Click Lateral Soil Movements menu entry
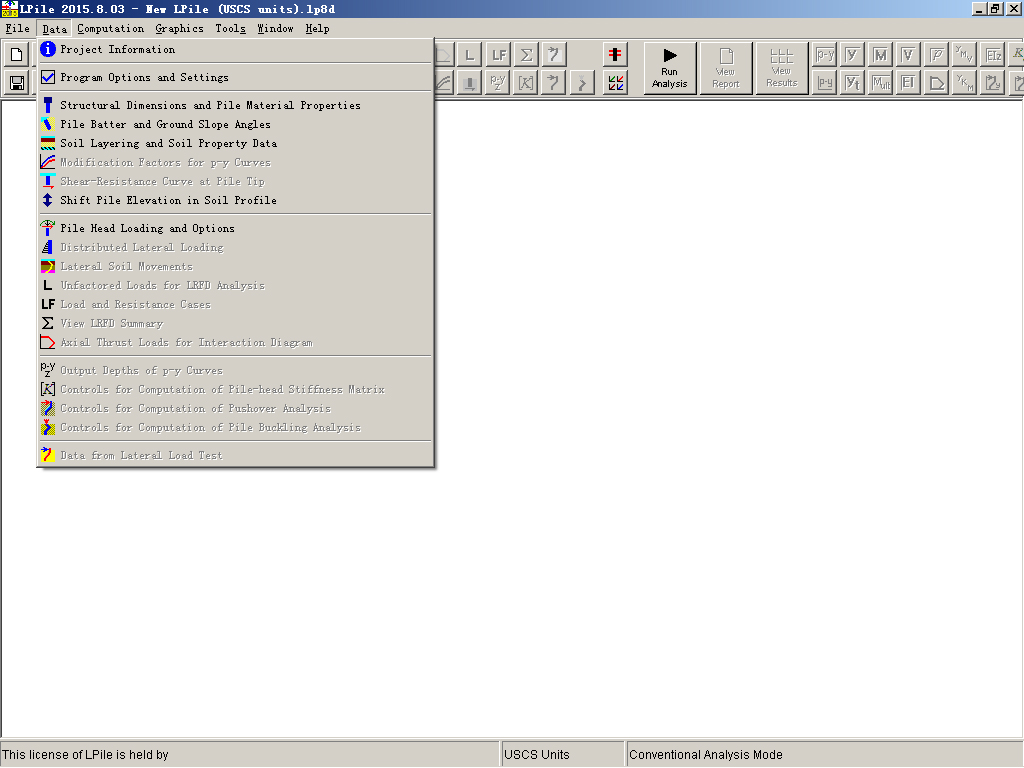Image resolution: width=1024 pixels, height=768 pixels. tap(235, 266)
